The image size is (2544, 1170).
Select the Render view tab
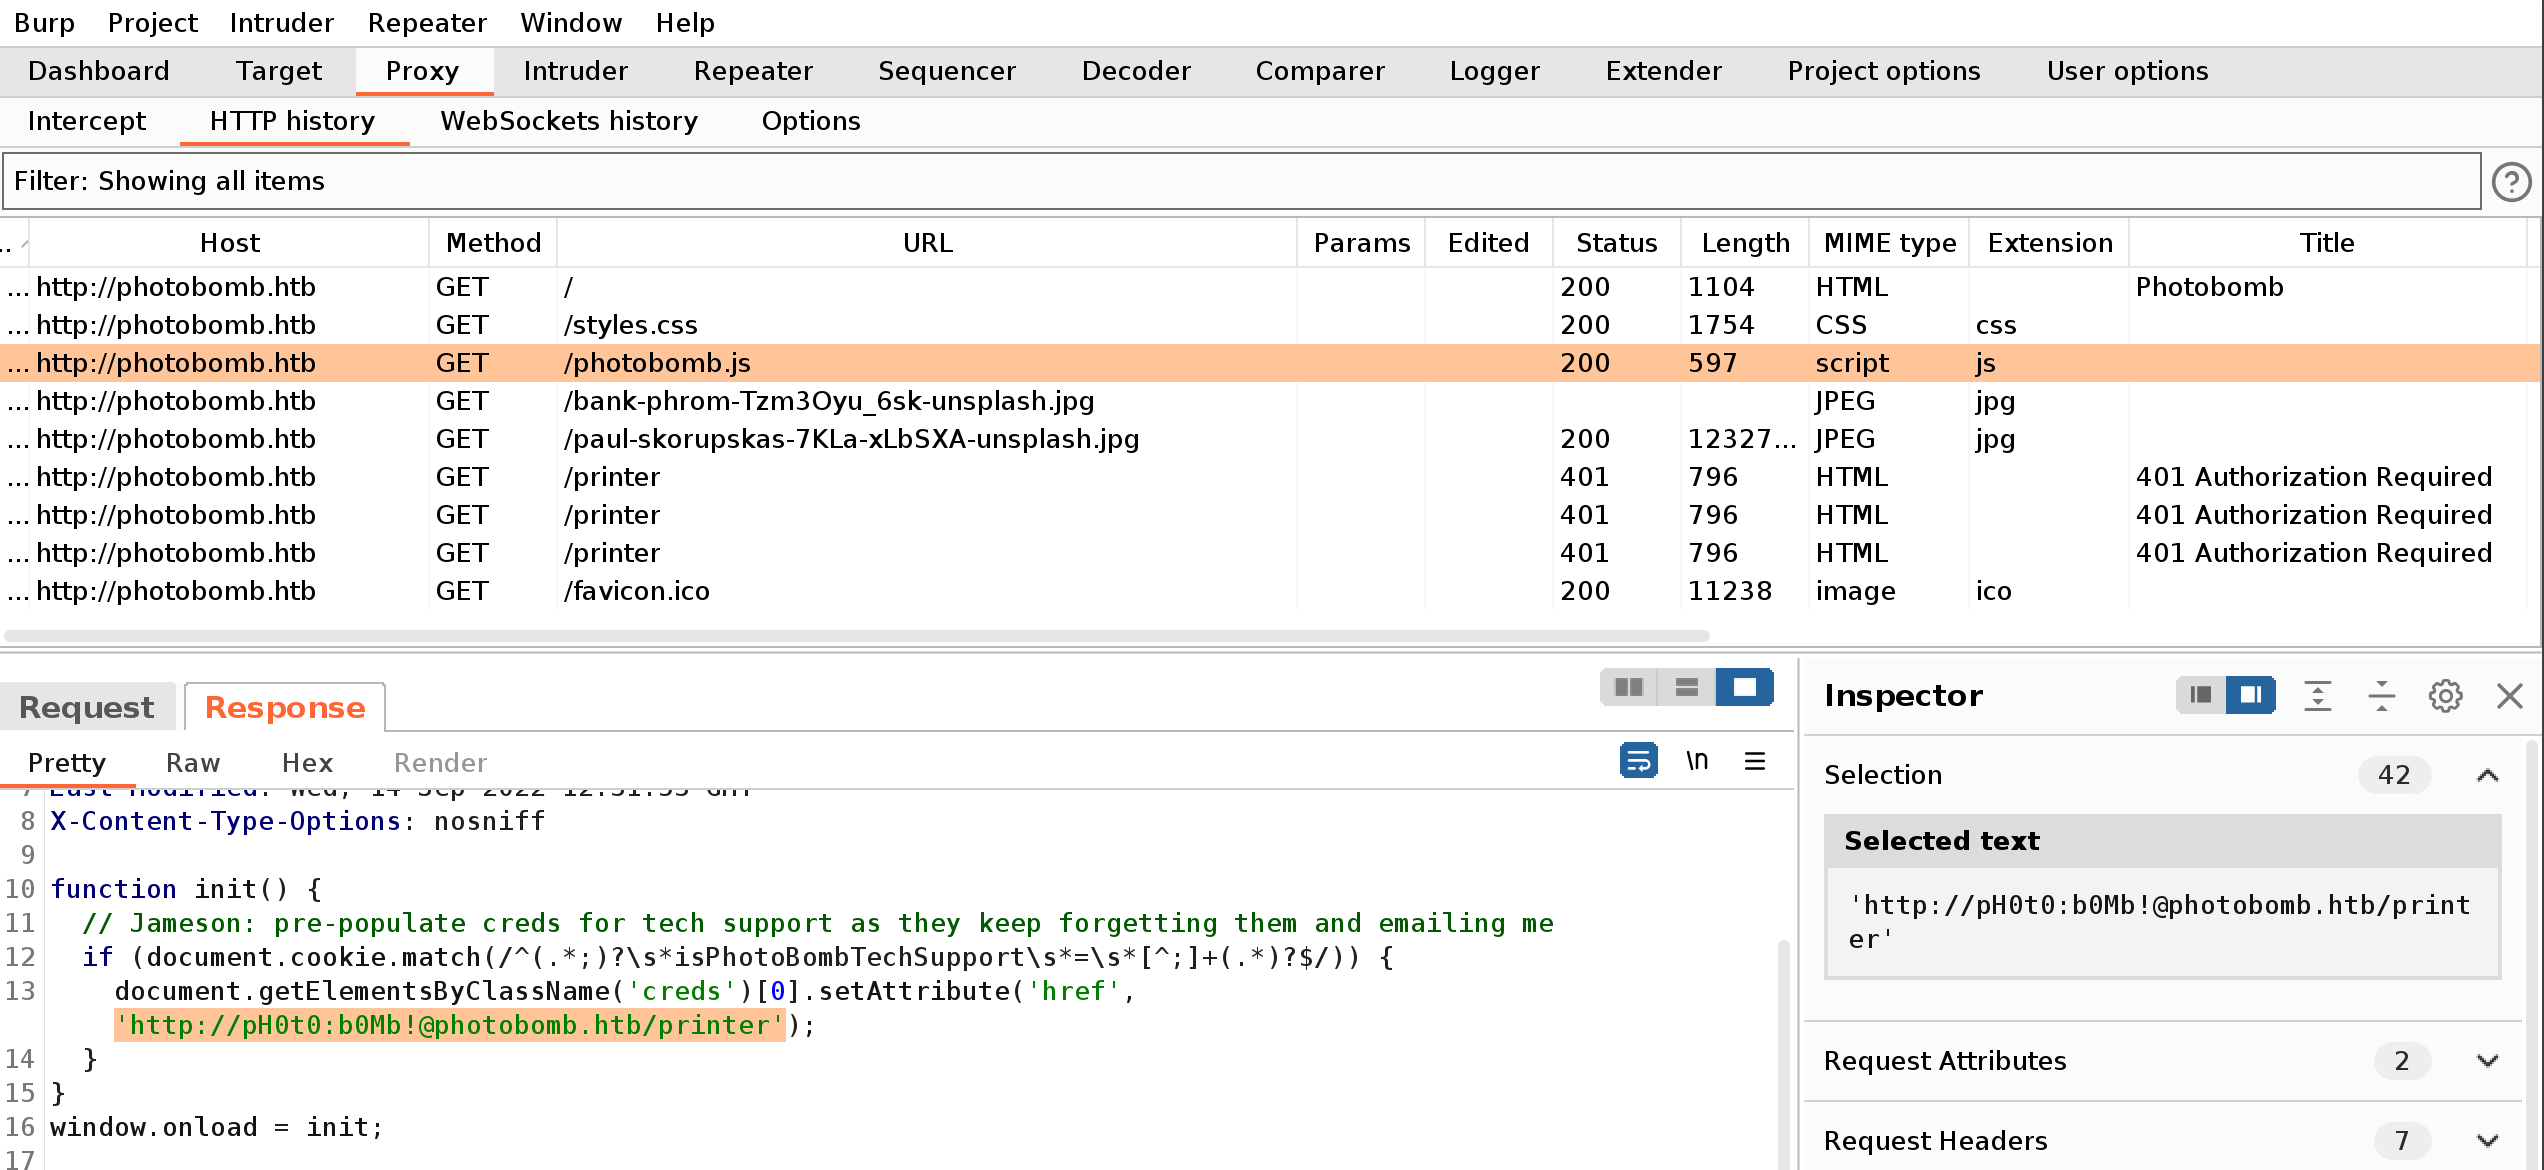[x=440, y=763]
